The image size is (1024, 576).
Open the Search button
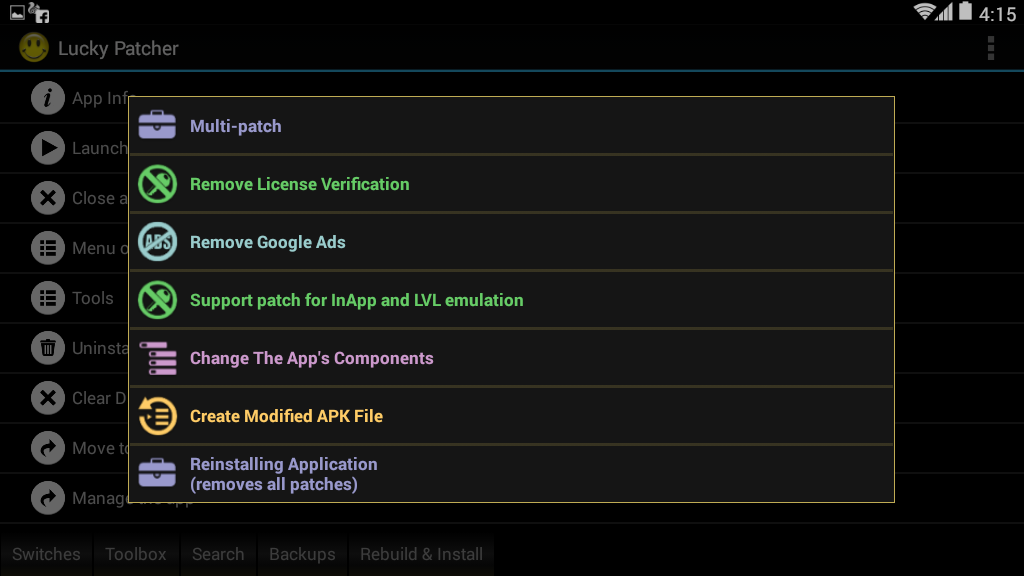click(218, 554)
